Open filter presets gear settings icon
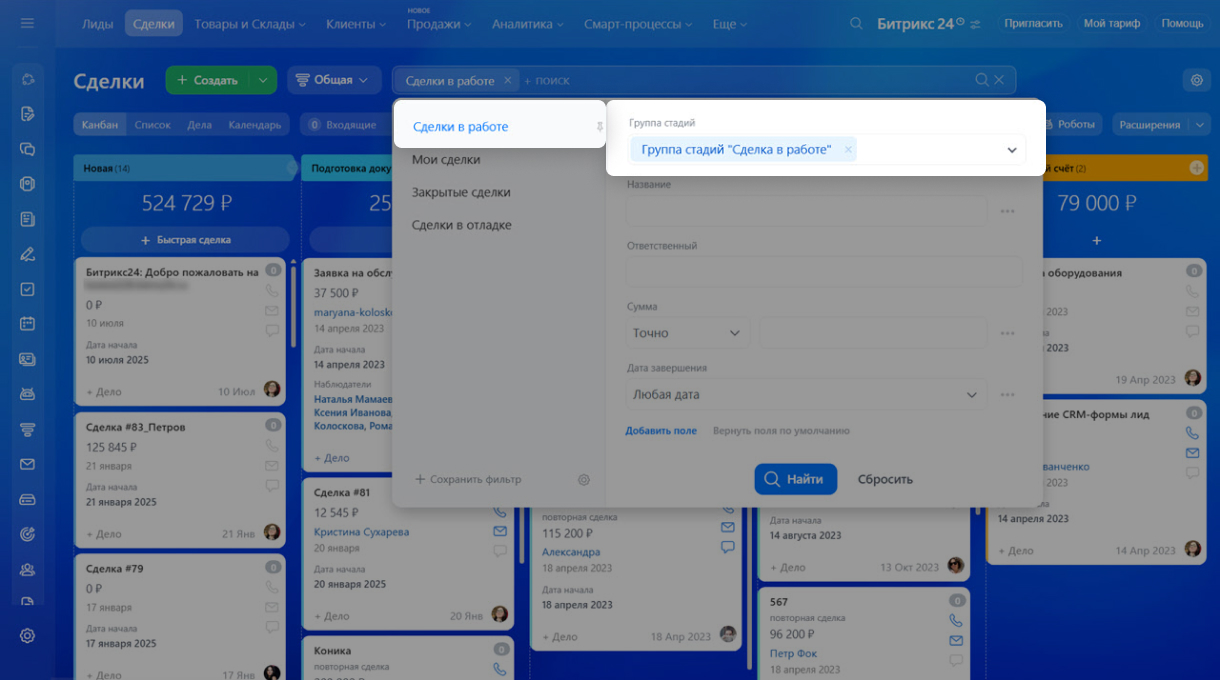 (584, 480)
